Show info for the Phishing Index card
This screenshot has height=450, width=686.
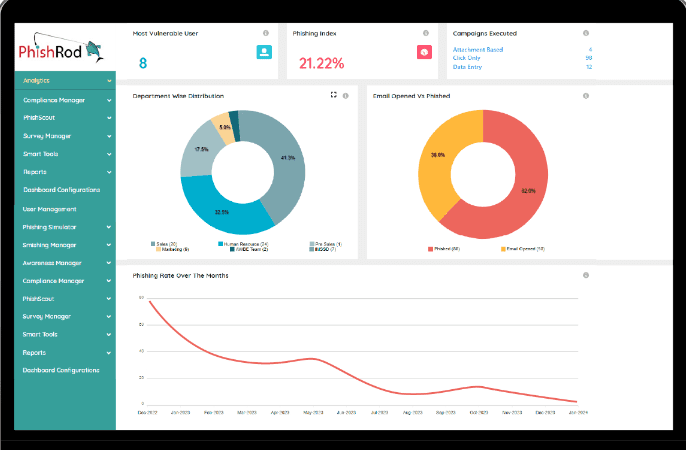pyautogui.click(x=425, y=33)
